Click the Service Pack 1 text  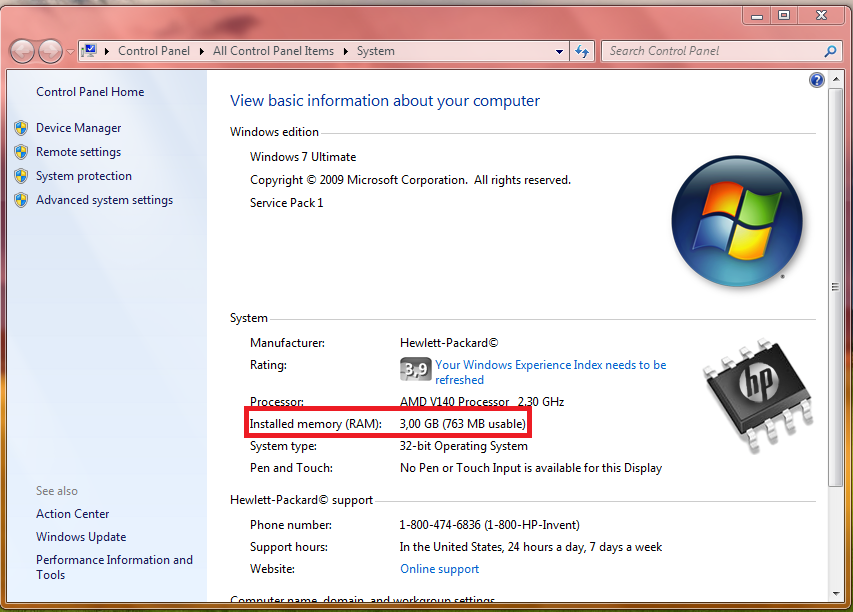point(287,203)
